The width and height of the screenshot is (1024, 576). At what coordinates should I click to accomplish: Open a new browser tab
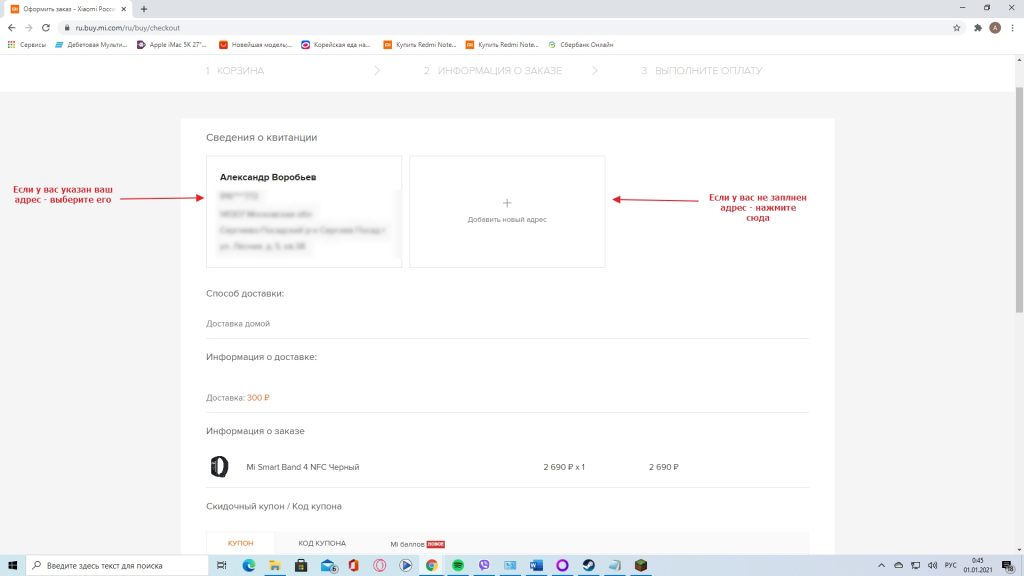144,9
